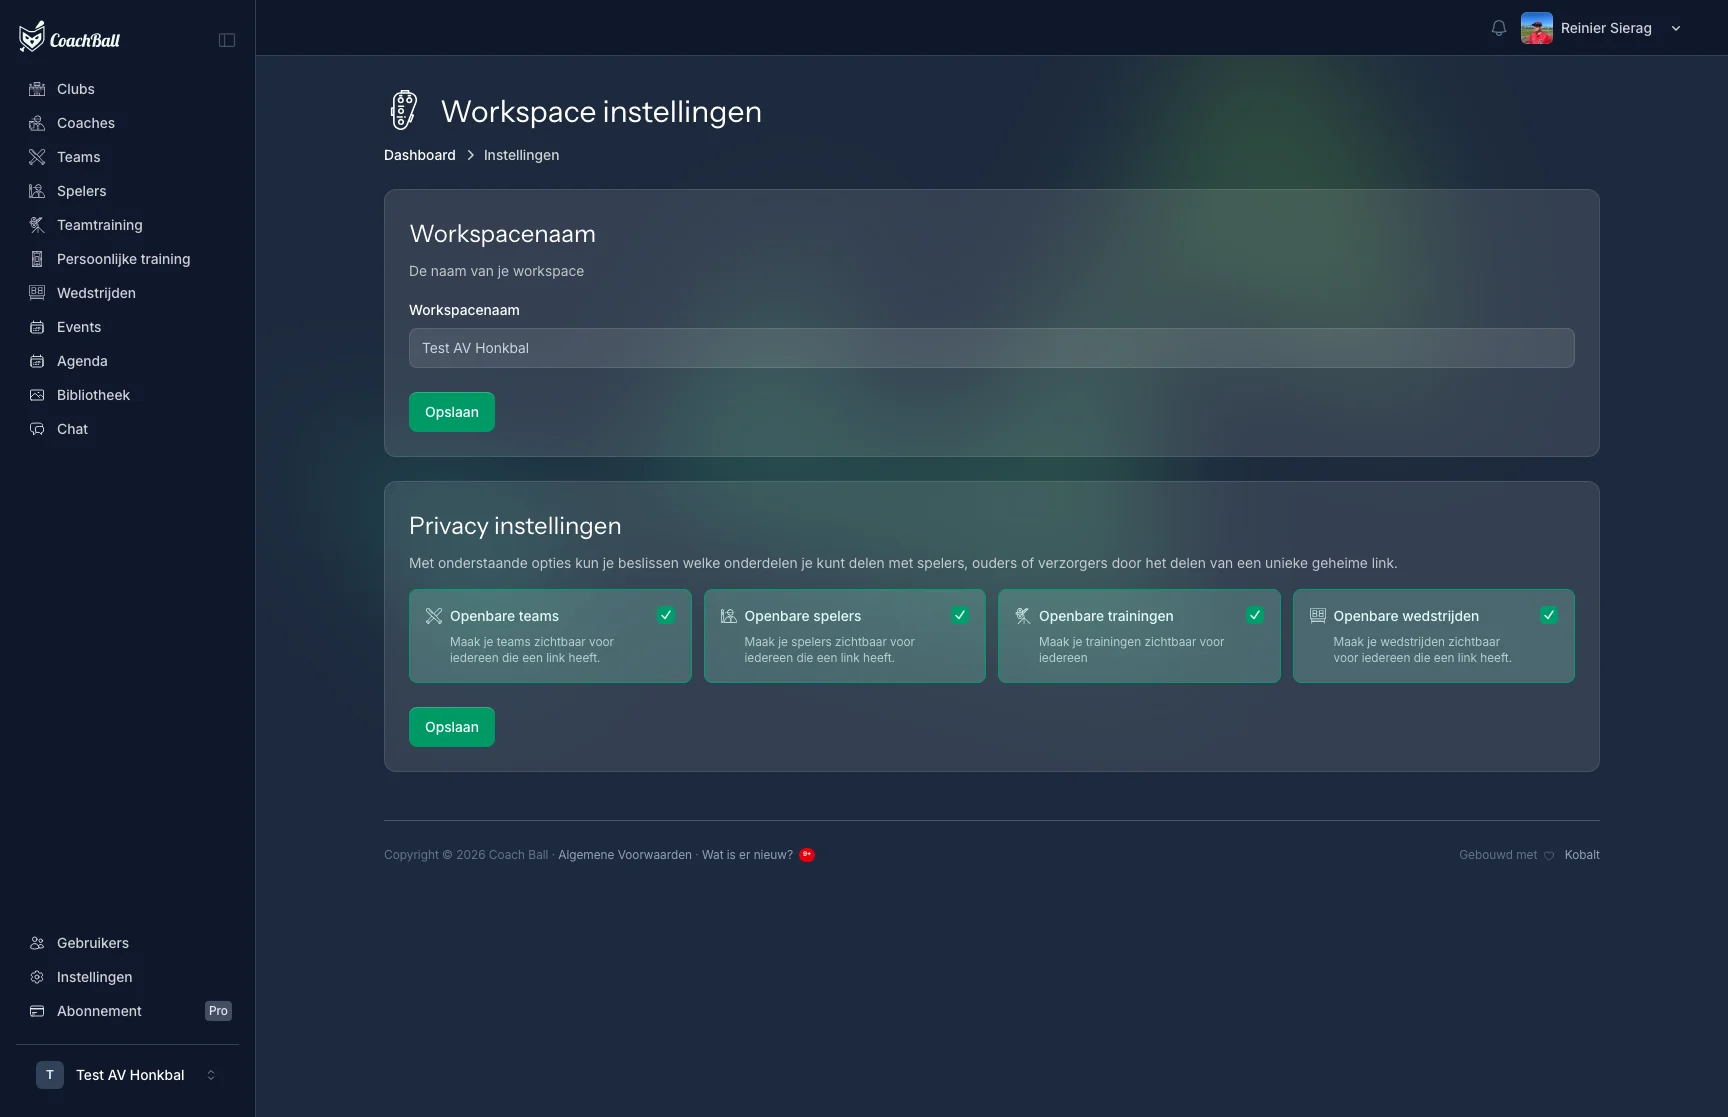Open the Bibliotheek sidebar icon

[x=37, y=395]
